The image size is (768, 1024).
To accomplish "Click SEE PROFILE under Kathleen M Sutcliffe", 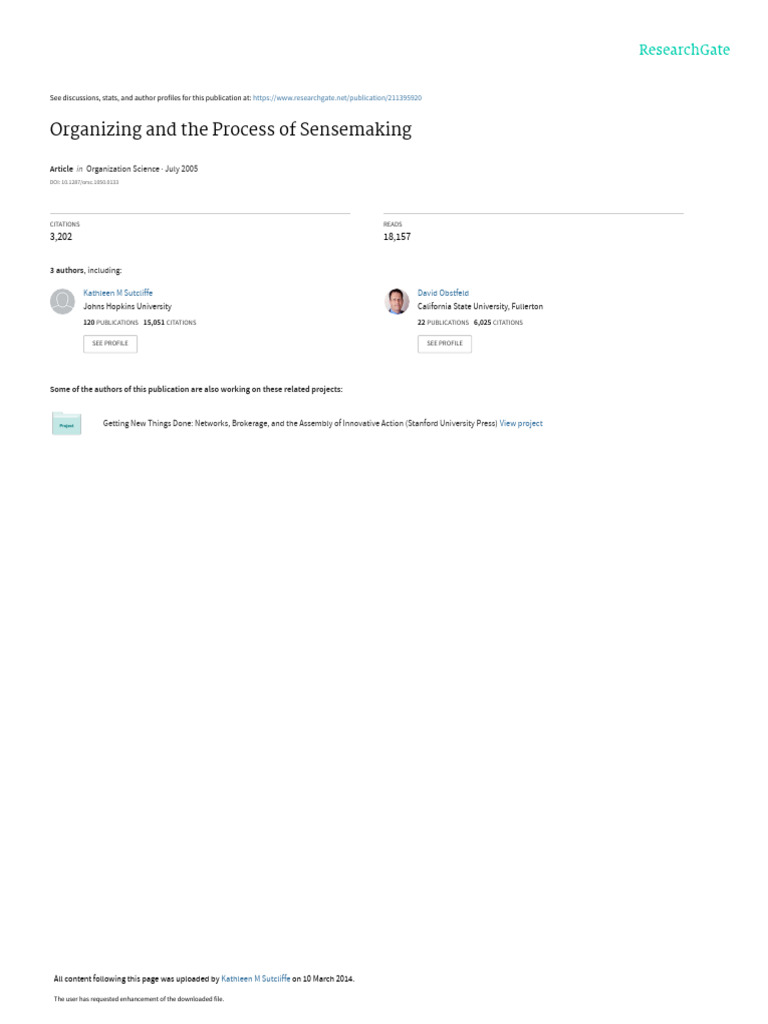I will pos(110,344).
